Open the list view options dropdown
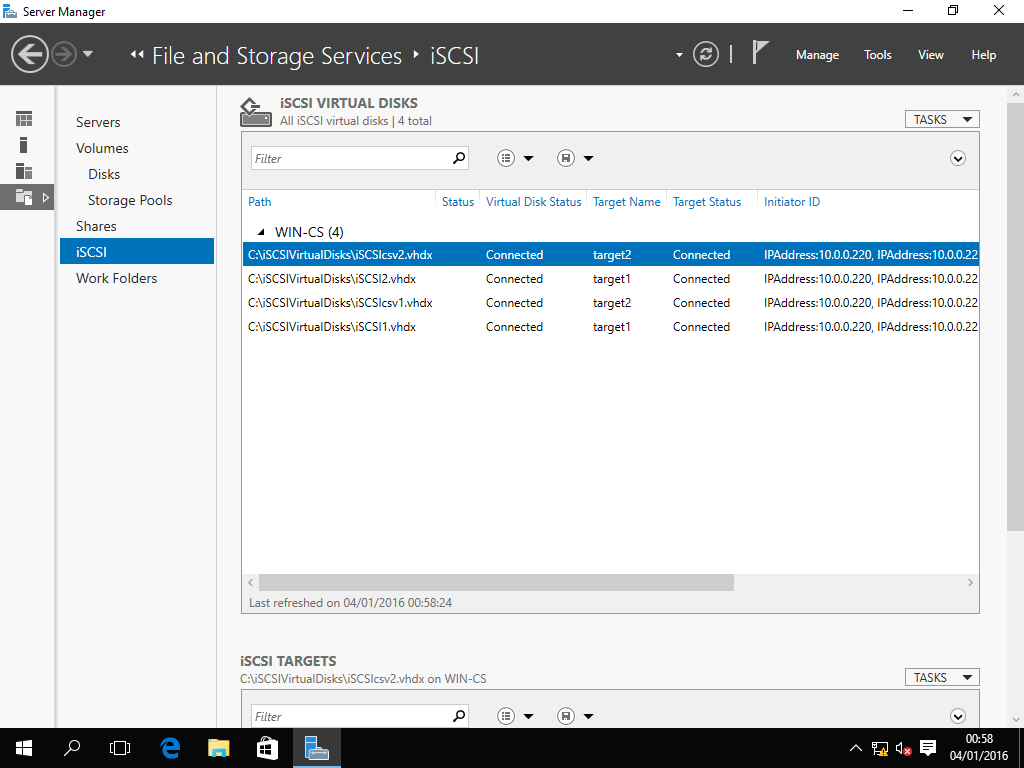Screen dimensions: 1024x768 (515, 158)
